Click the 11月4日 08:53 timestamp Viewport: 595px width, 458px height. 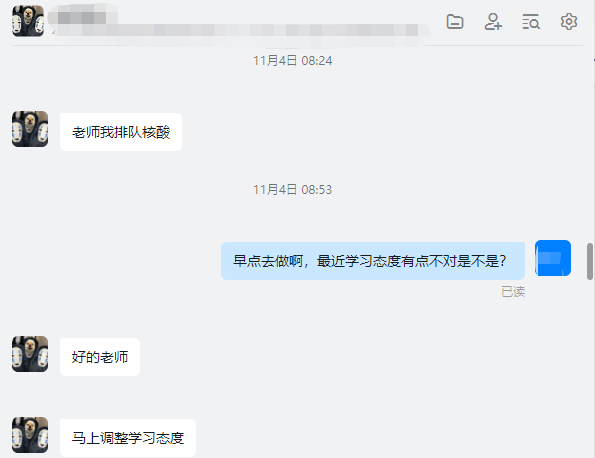pos(293,189)
